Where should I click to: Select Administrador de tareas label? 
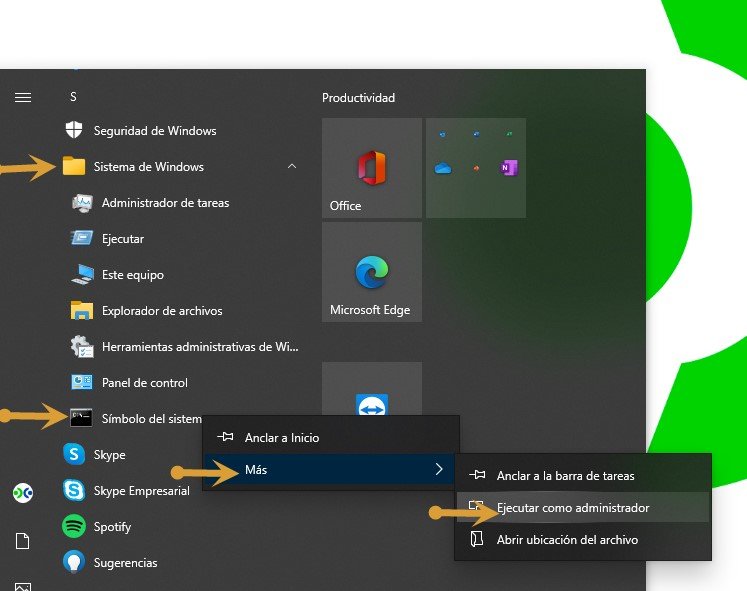point(165,203)
